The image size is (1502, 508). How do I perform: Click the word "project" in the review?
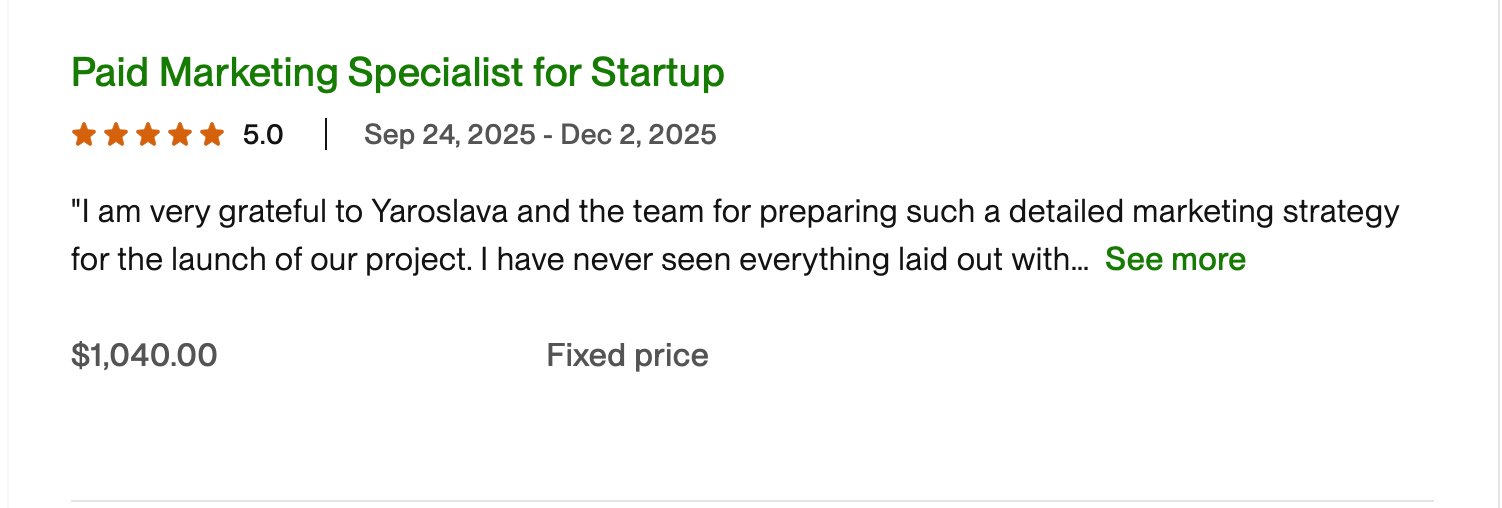422,260
